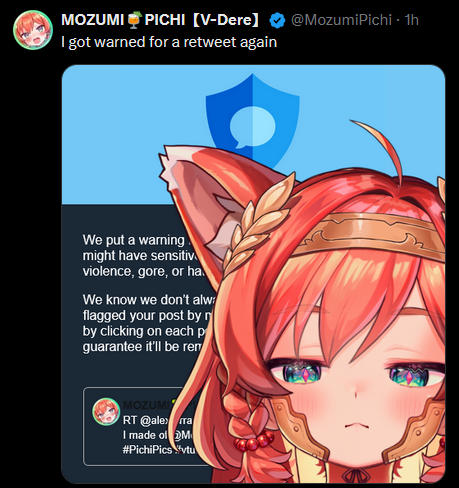Open the MOZUMI PICHI [V-Dere] display name

coord(160,20)
